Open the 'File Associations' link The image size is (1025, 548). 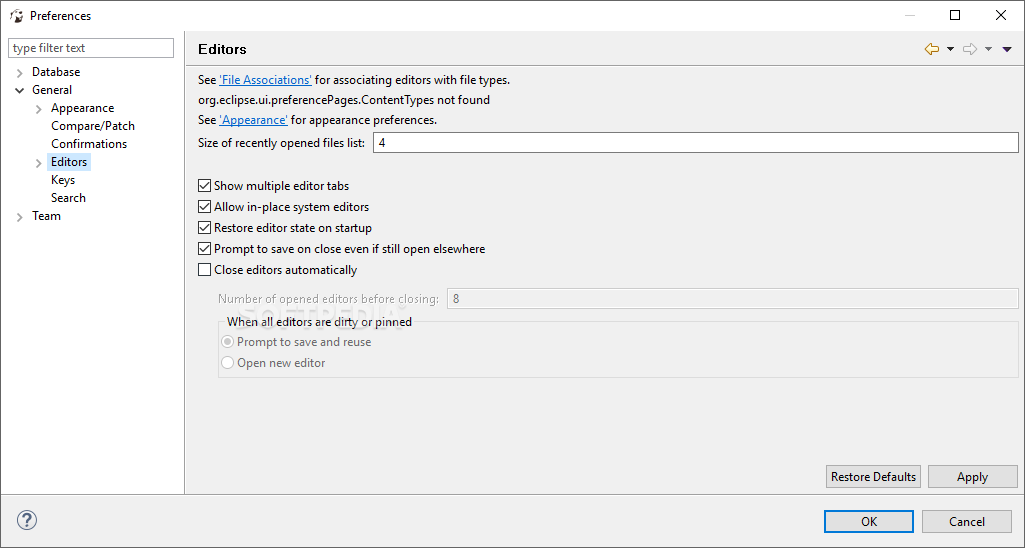(265, 80)
